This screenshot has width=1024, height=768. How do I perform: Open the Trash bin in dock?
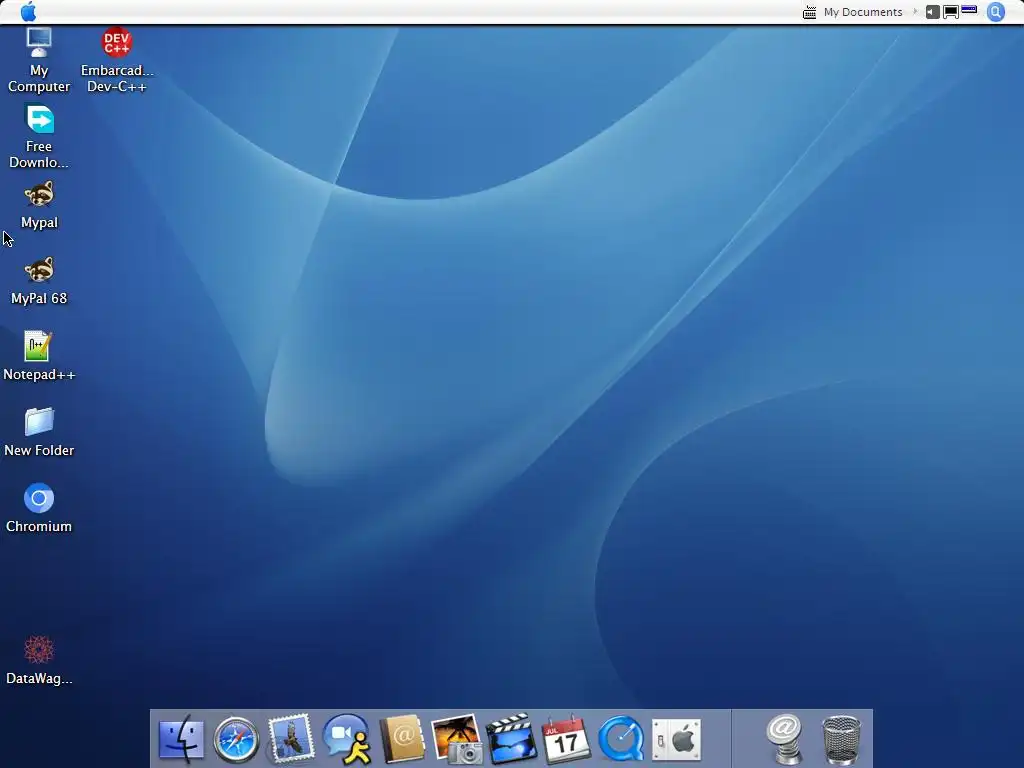(x=841, y=739)
